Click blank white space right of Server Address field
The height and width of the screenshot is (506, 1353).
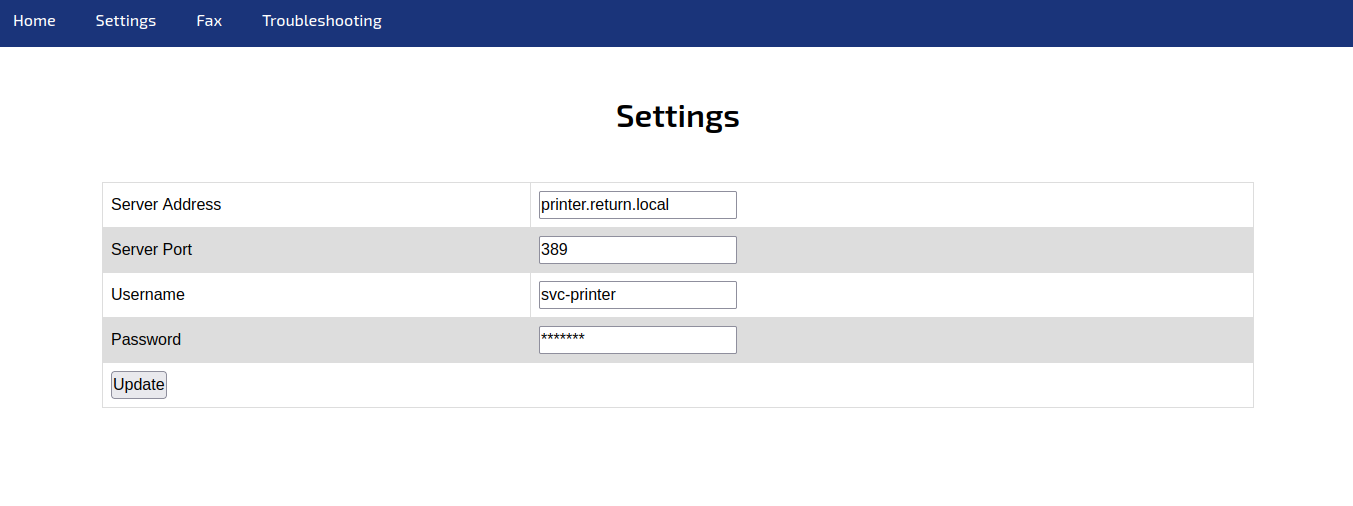pyautogui.click(x=995, y=205)
